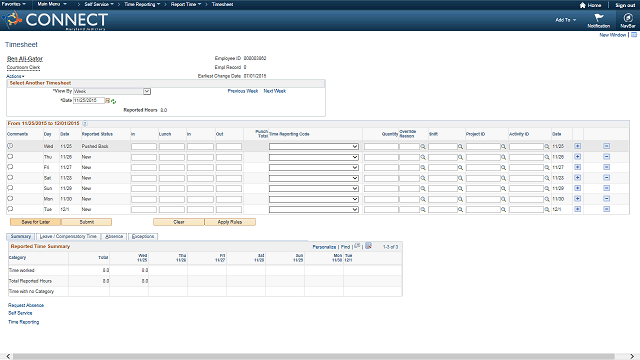Switch to the Summary tab
Image resolution: width=640 pixels, height=360 pixels.
click(x=21, y=236)
